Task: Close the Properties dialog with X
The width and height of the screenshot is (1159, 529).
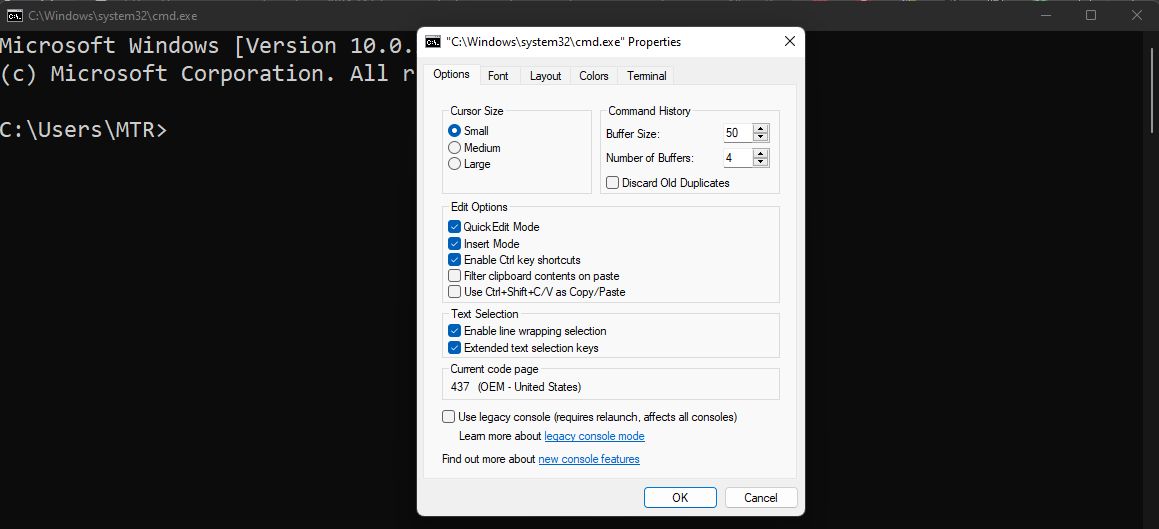Action: pos(789,42)
